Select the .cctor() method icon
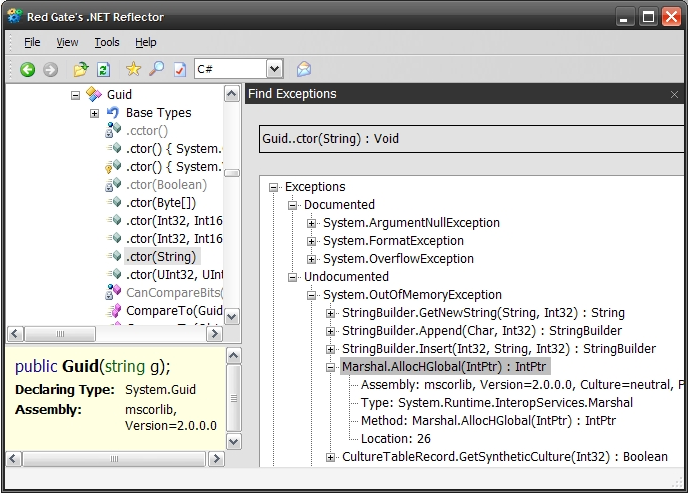This screenshot has height=494, width=689. point(113,131)
